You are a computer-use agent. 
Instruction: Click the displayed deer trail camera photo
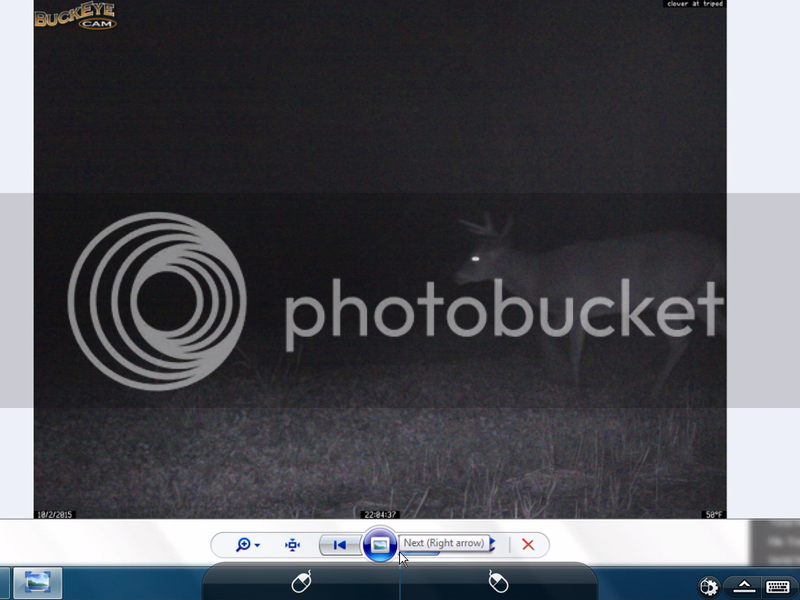coord(380,259)
